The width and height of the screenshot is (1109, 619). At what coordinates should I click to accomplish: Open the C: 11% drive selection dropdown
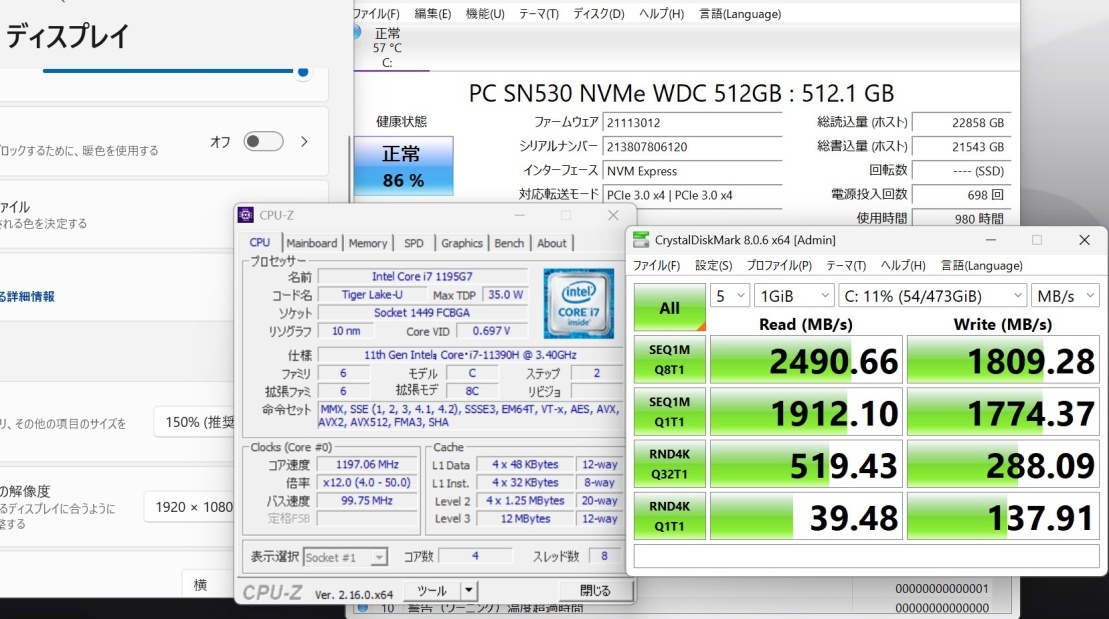[x=933, y=296]
